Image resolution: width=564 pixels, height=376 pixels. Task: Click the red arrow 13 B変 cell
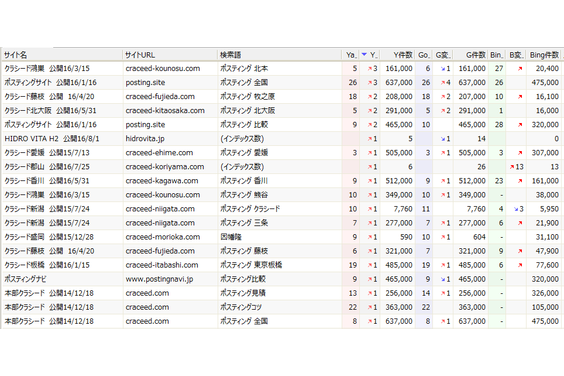coord(517,167)
